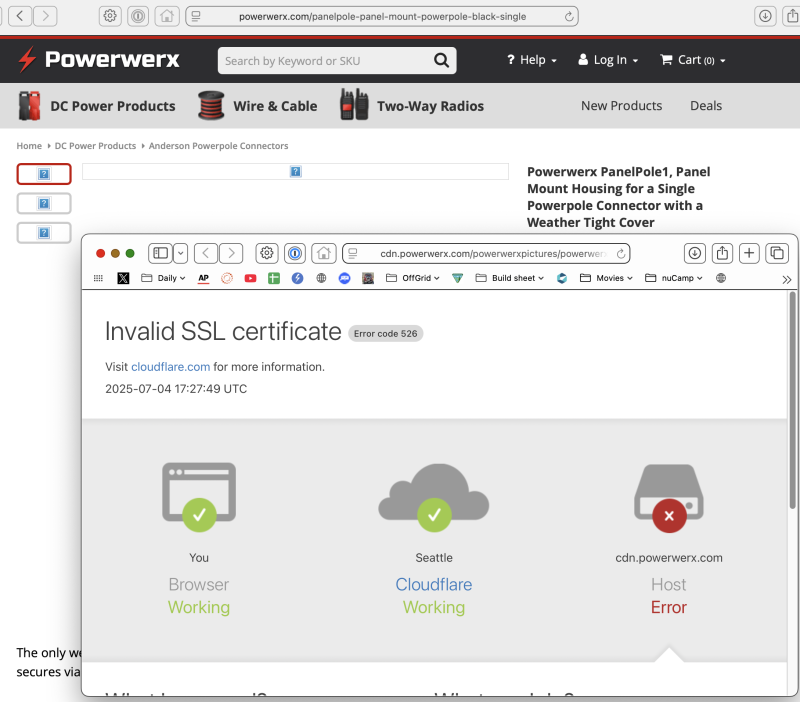The image size is (800, 702).
Task: Go forward in the front cdn.powerwerx.com window
Action: coord(231,254)
